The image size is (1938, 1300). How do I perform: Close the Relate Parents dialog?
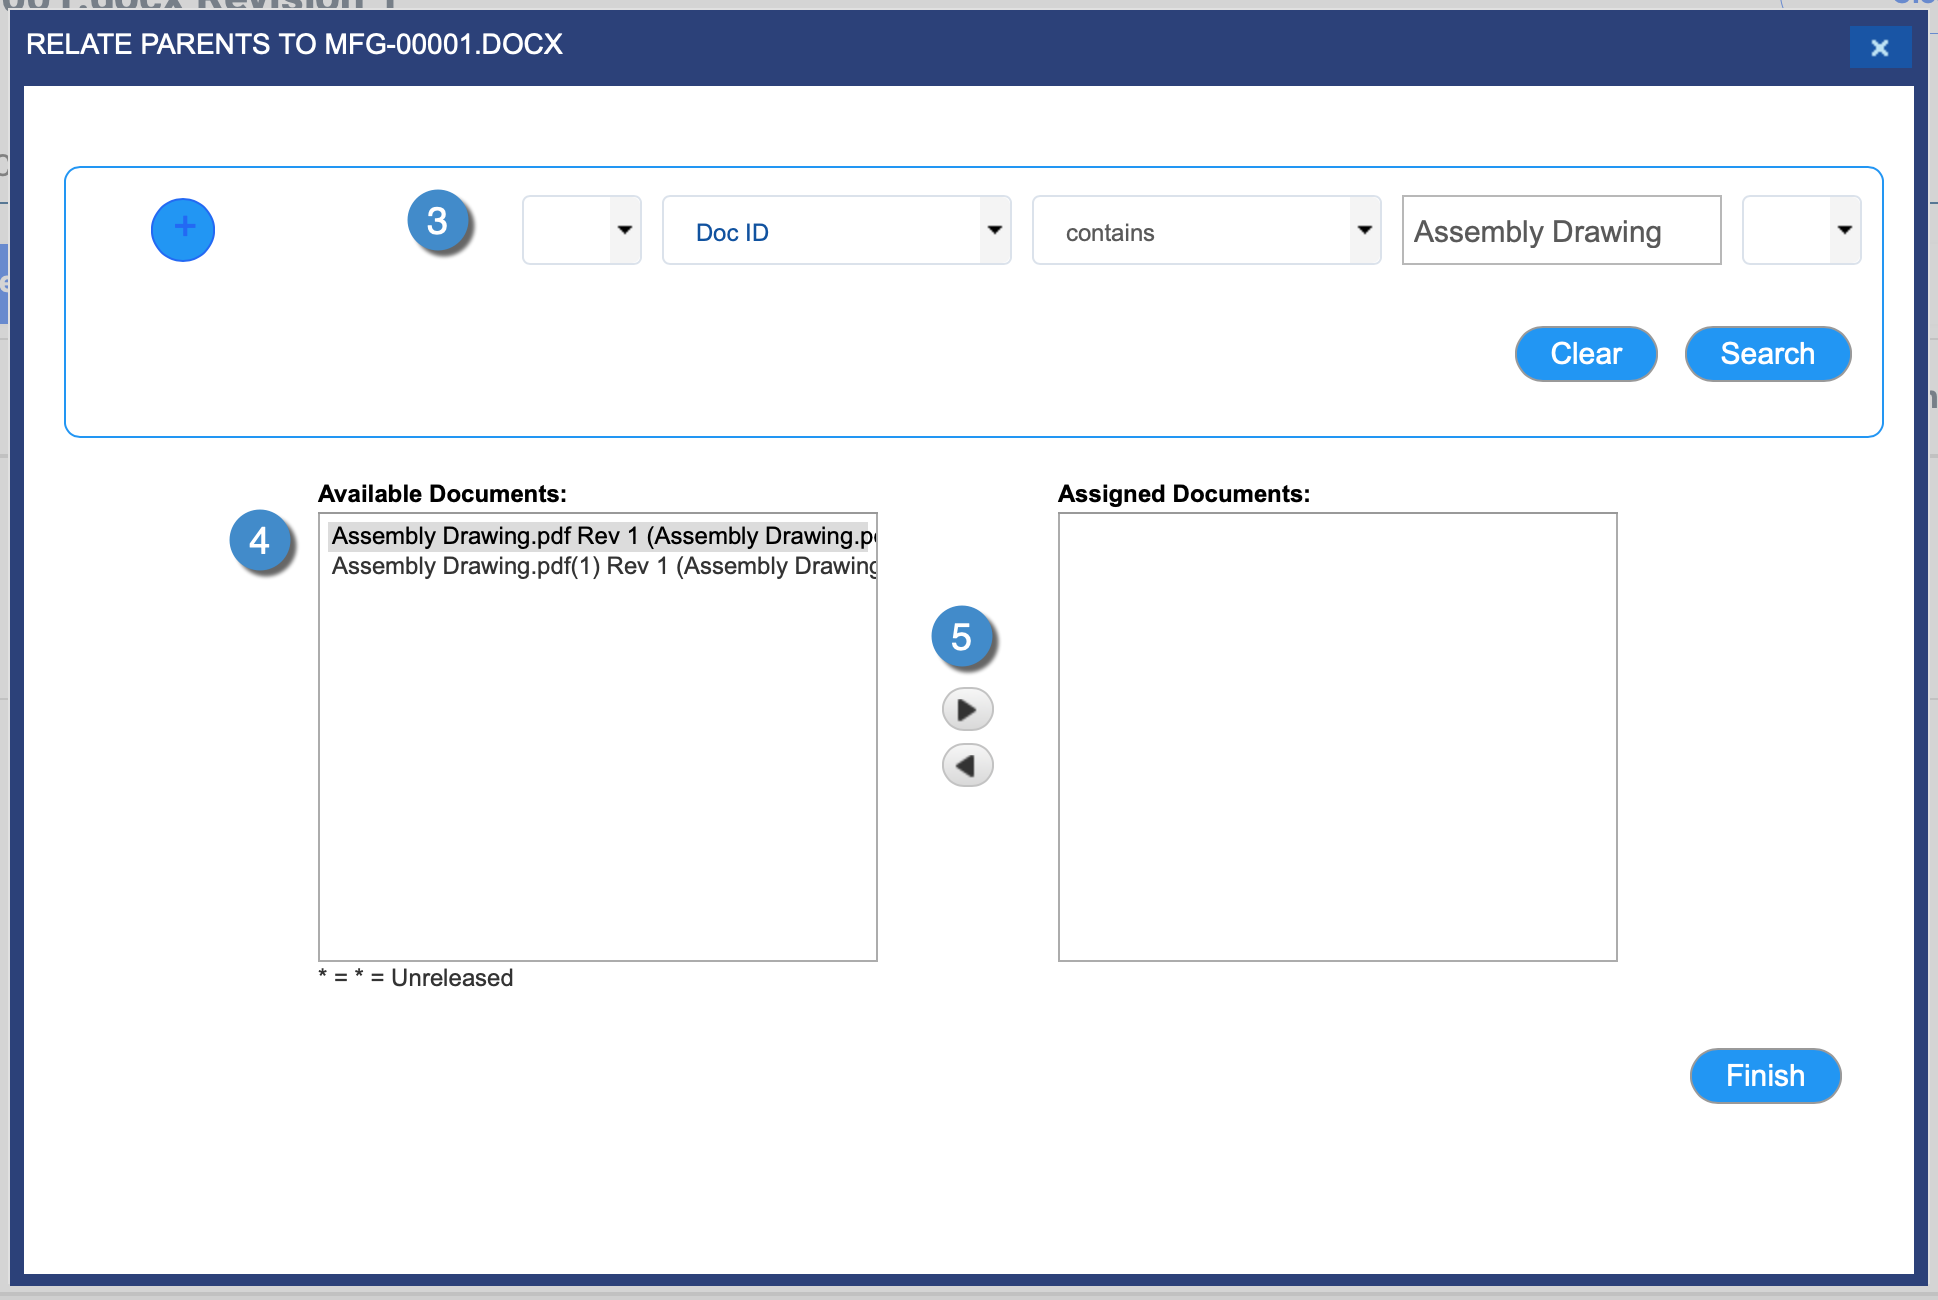pos(1879,47)
